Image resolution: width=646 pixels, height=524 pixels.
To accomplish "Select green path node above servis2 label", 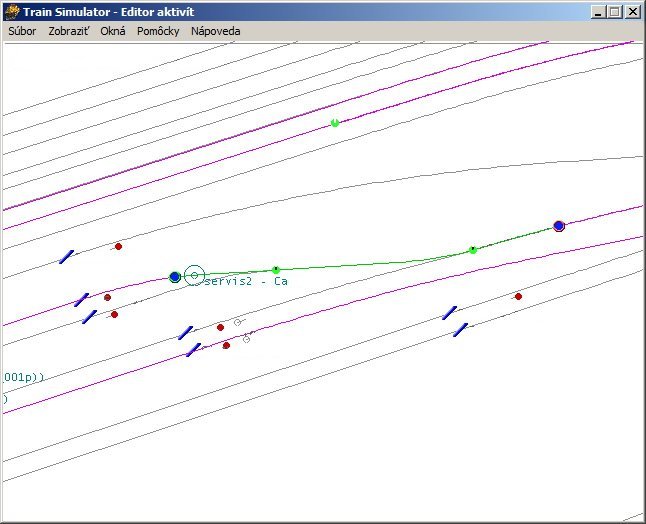I will pos(276,270).
